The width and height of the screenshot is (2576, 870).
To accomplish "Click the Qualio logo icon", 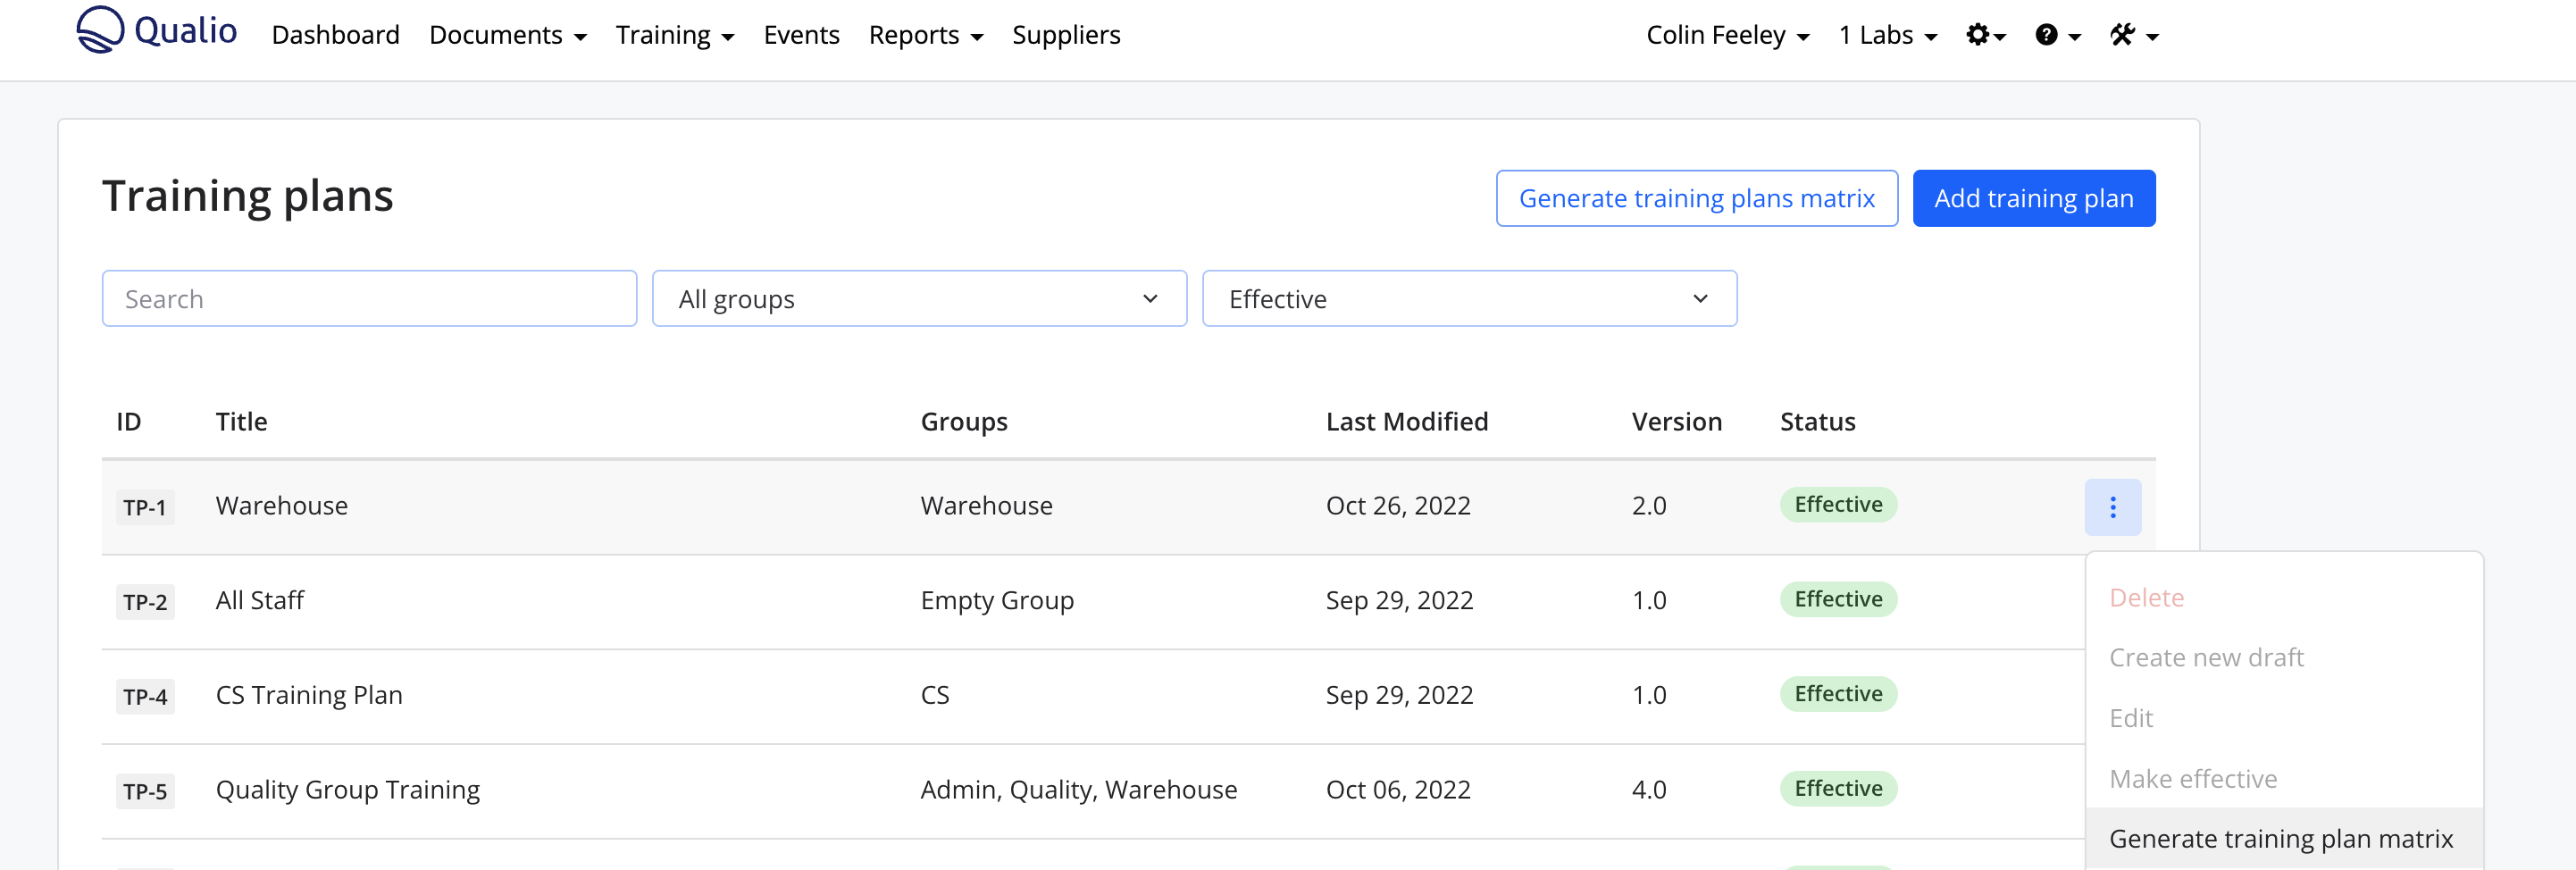I will click(100, 30).
